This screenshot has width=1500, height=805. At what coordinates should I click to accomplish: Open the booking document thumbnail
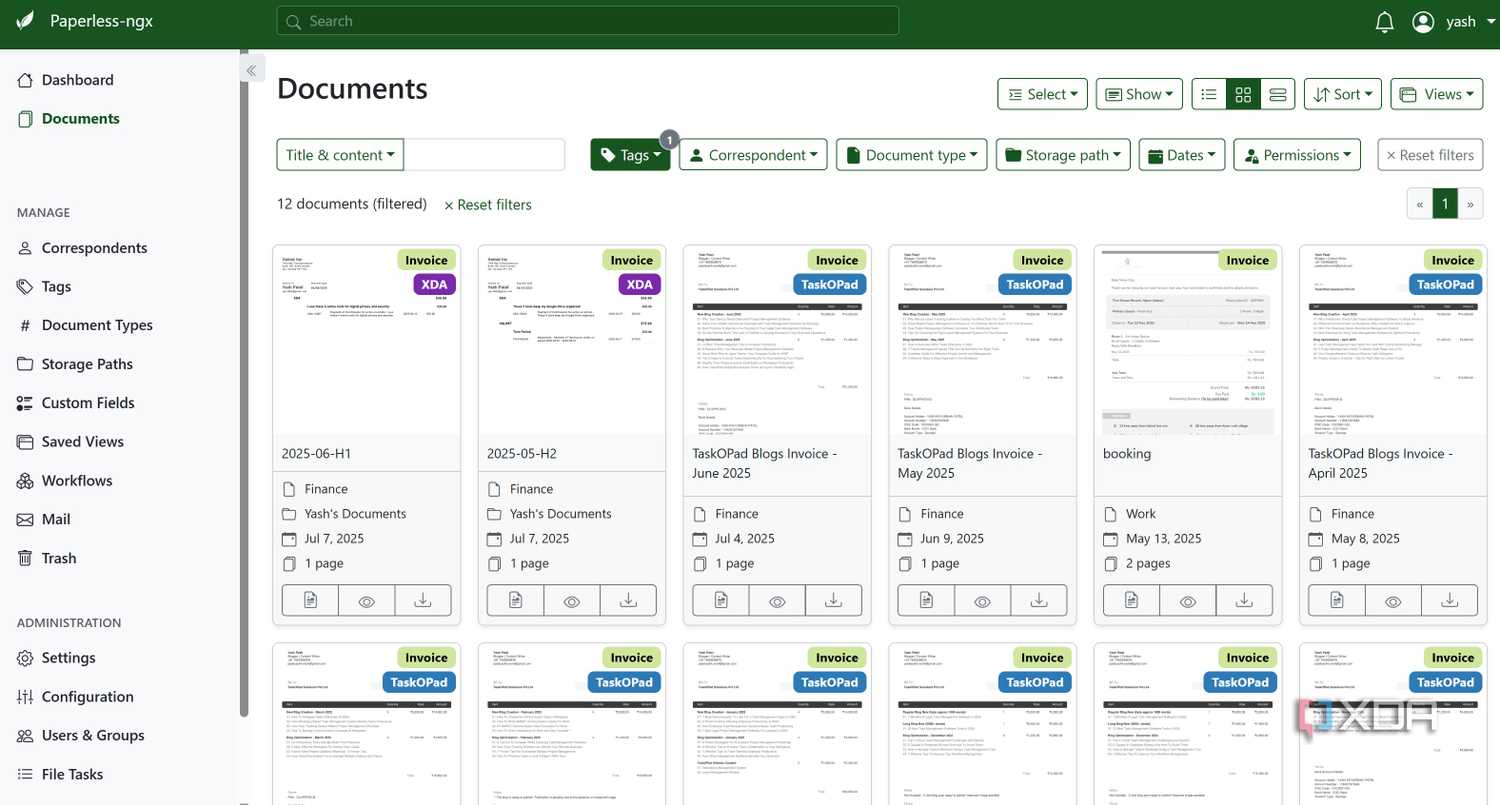click(1188, 340)
